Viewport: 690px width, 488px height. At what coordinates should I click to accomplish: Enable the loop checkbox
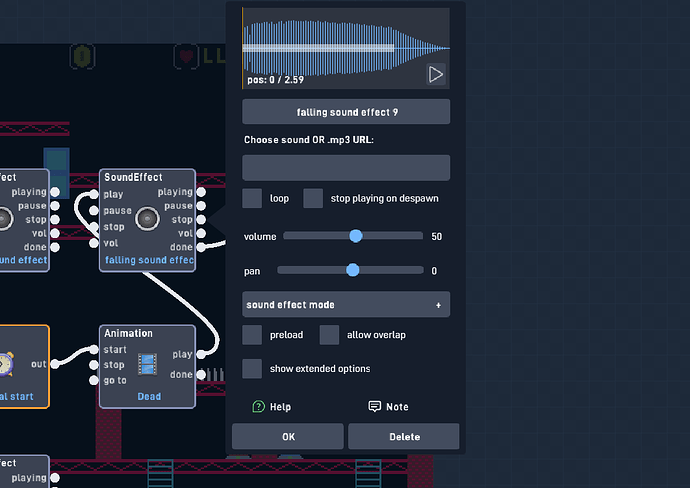pos(252,198)
